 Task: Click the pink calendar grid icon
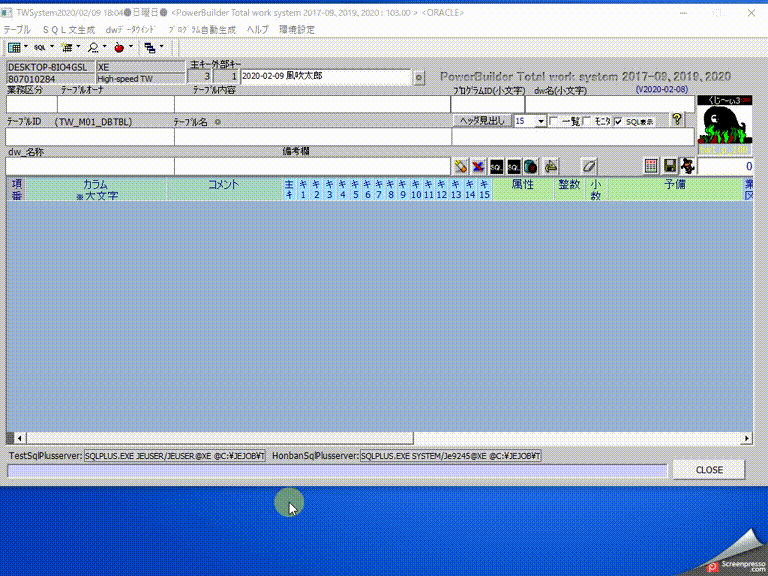pos(651,166)
